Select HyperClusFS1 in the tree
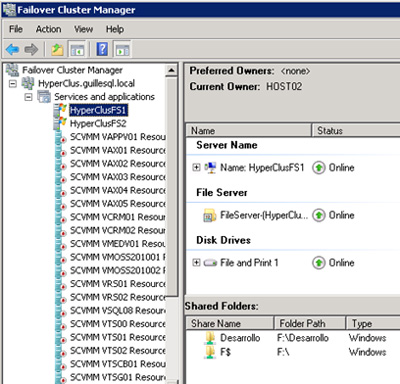This screenshot has width=400, height=384. (98, 110)
